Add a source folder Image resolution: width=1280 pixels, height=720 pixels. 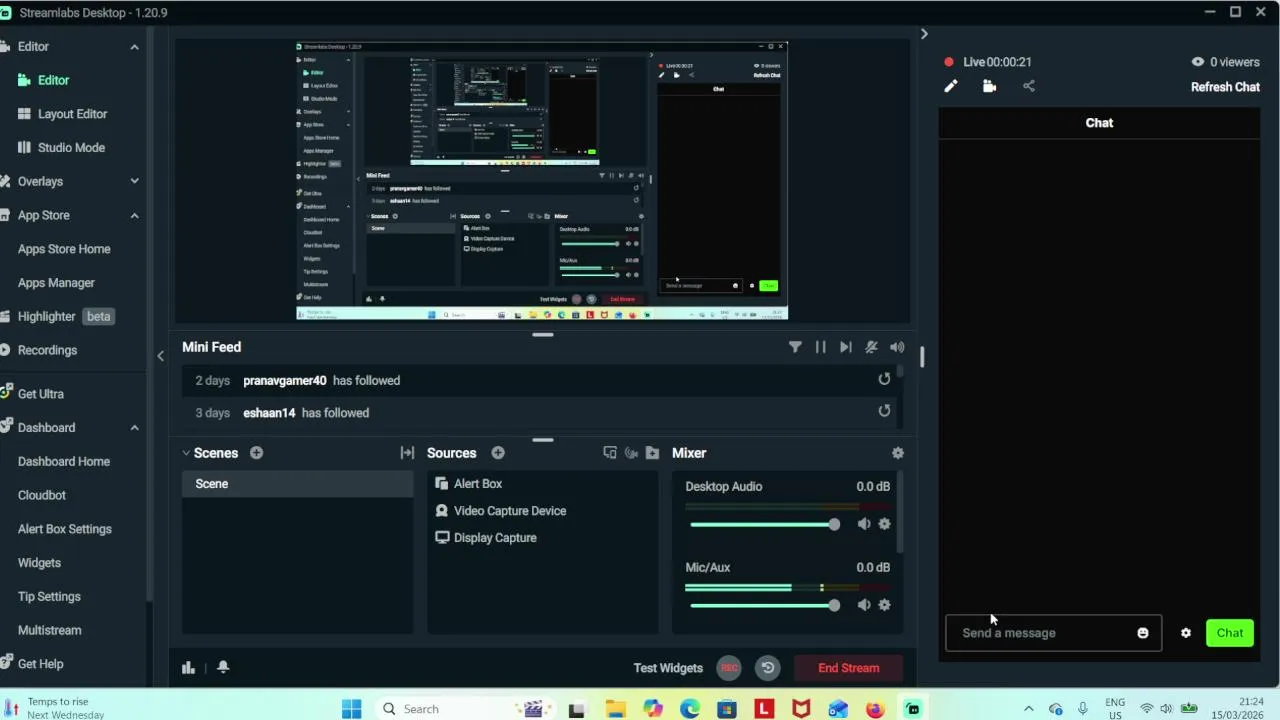point(652,453)
